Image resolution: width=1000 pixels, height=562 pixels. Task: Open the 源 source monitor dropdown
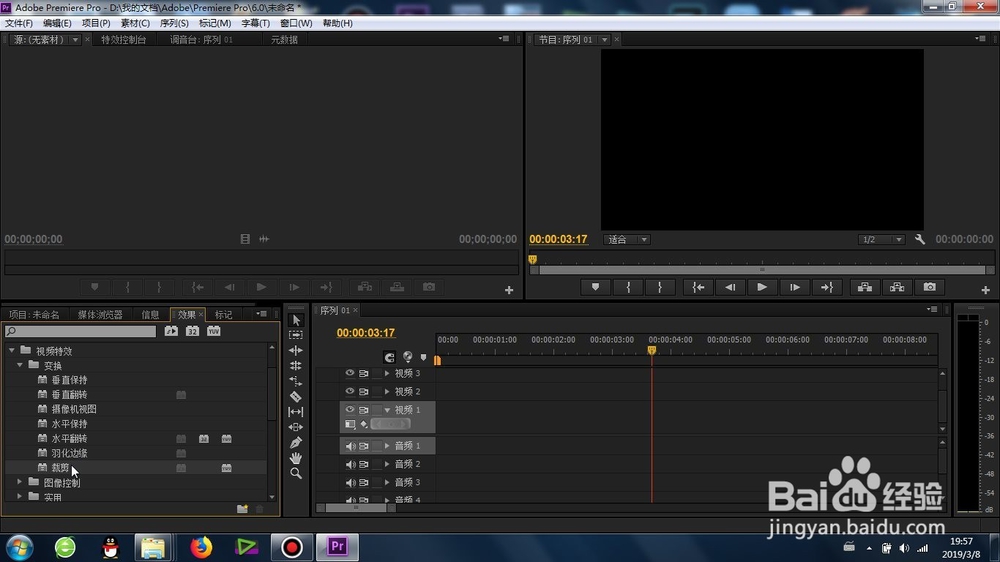[75, 40]
